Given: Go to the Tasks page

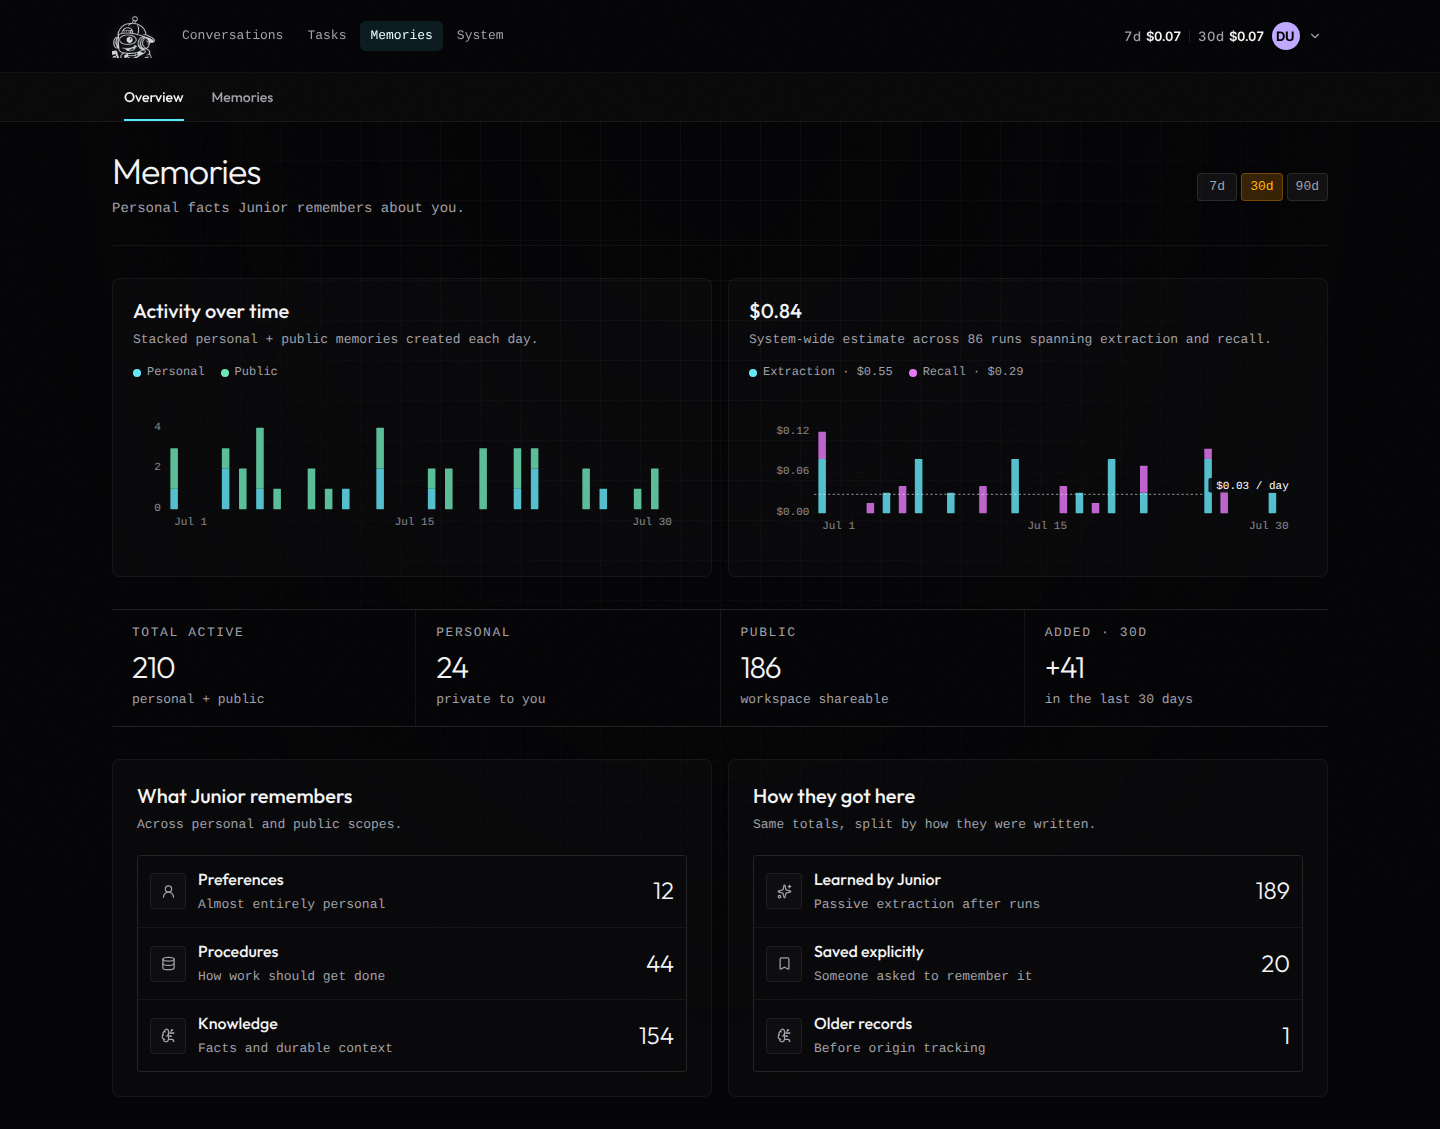Looking at the screenshot, I should [x=327, y=35].
